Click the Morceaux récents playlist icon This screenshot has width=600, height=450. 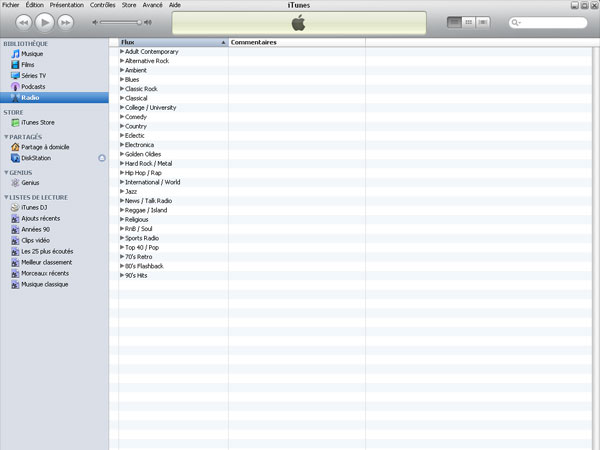pyautogui.click(x=15, y=274)
